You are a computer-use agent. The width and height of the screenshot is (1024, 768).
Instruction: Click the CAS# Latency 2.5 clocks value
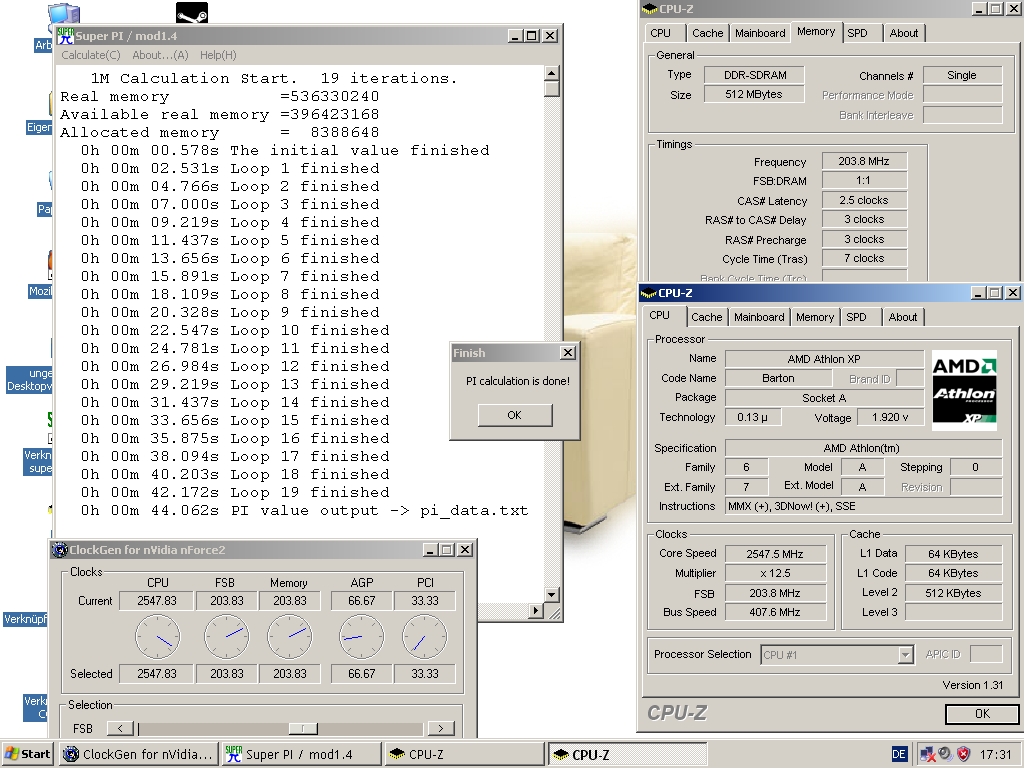[864, 200]
